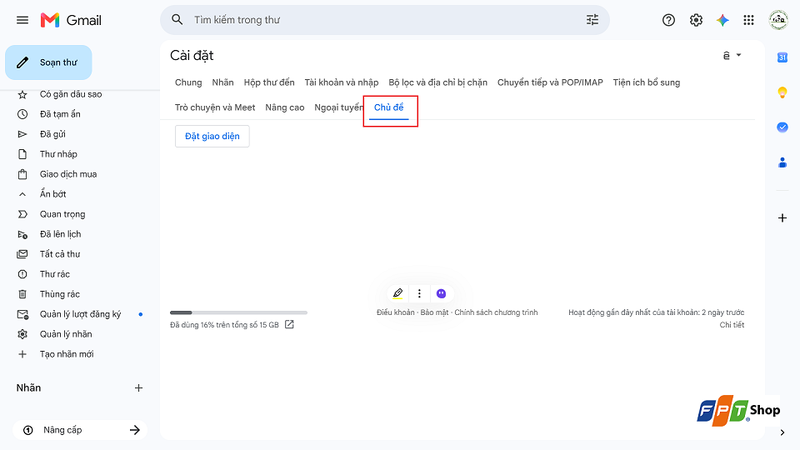Select the Chủ đề tab

389,107
